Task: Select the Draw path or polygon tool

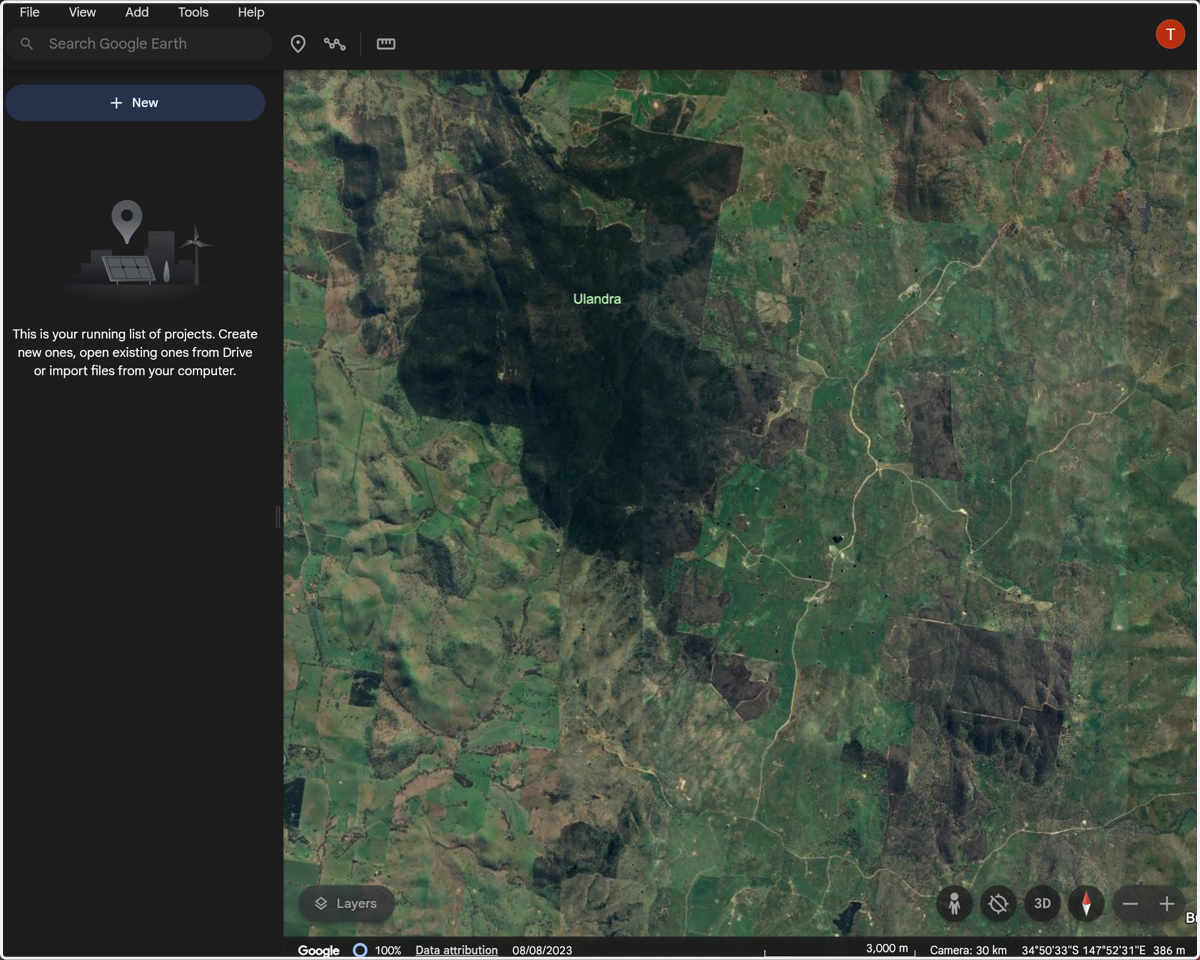Action: tap(335, 44)
